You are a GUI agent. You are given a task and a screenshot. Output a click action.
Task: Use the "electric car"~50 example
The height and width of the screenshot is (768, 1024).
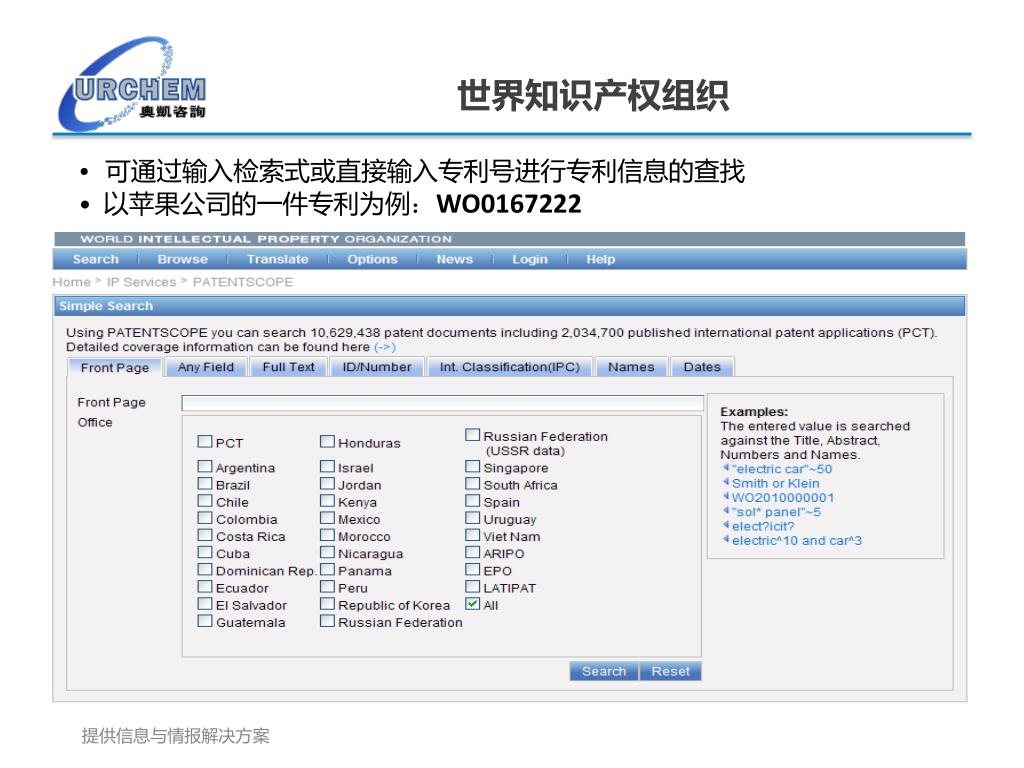pos(782,469)
